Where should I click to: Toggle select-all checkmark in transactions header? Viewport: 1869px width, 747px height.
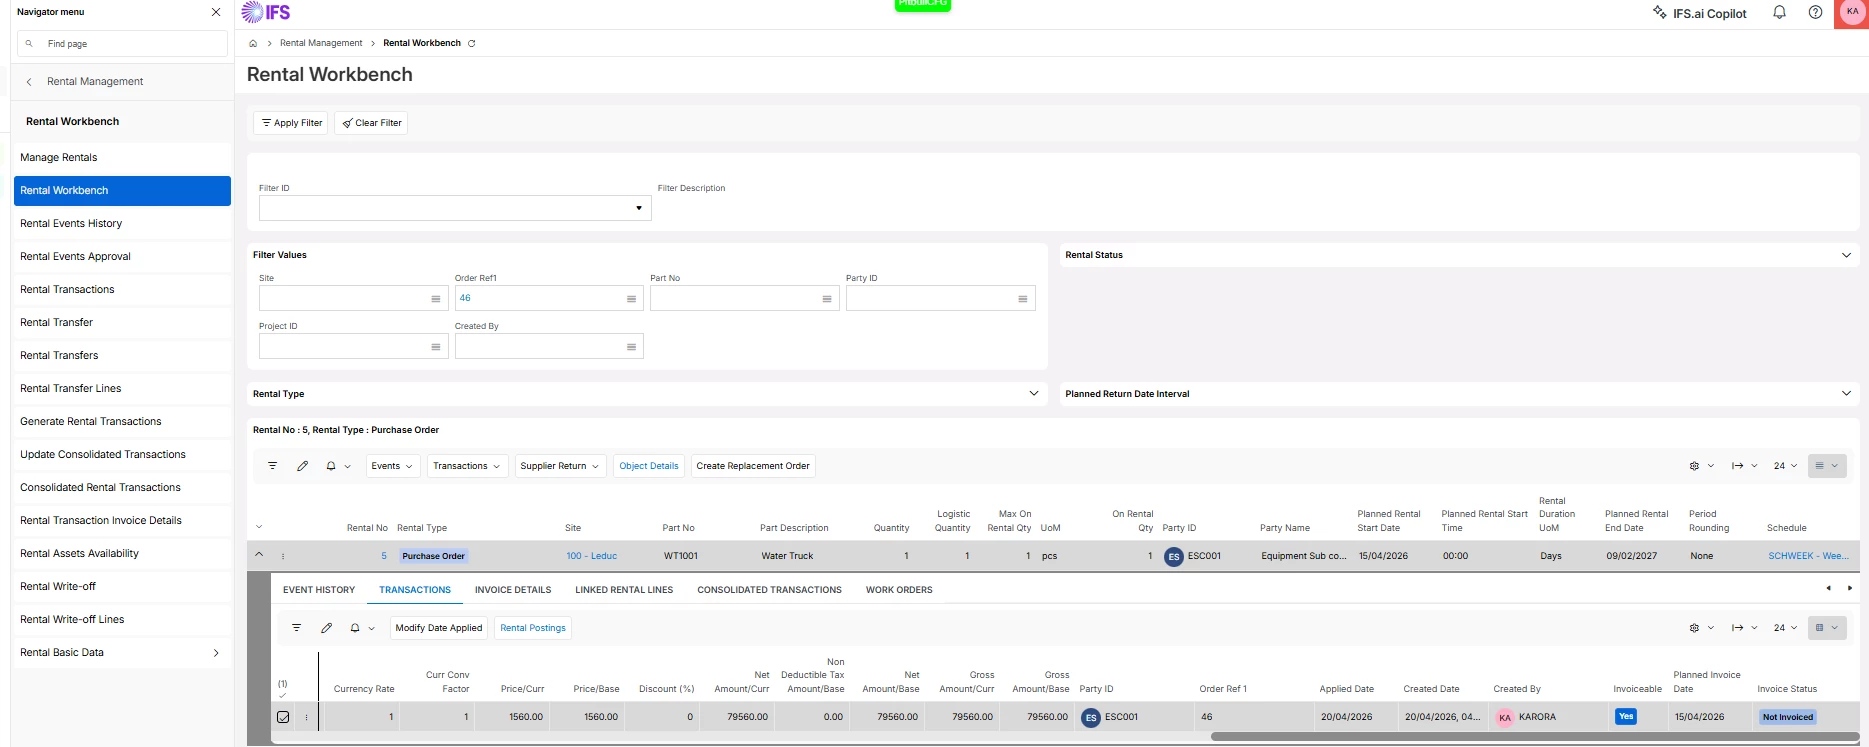pos(282,696)
